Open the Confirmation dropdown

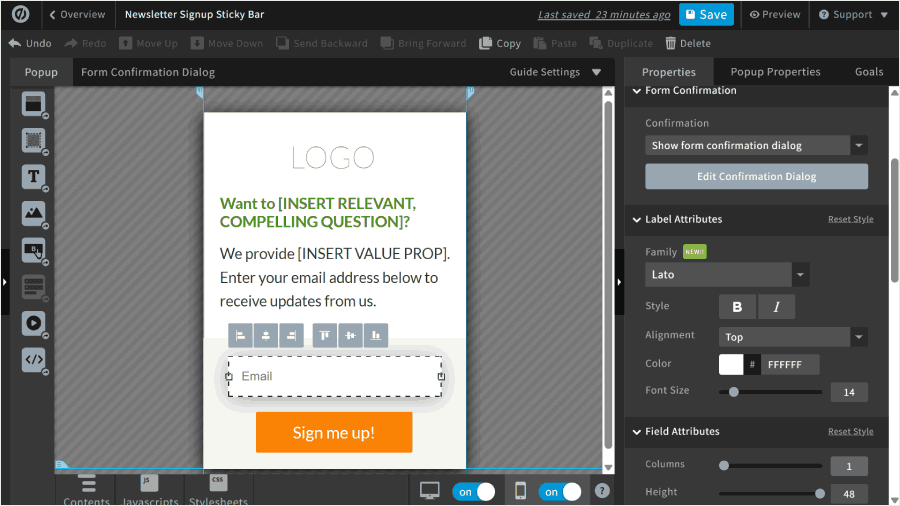pos(756,145)
